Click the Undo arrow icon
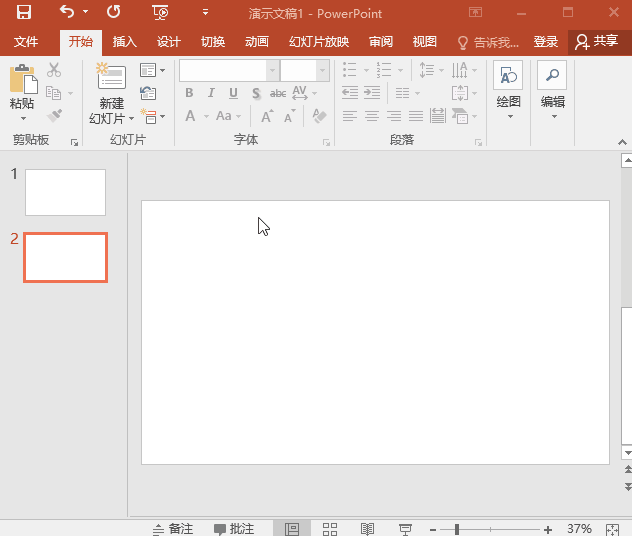 [67, 13]
